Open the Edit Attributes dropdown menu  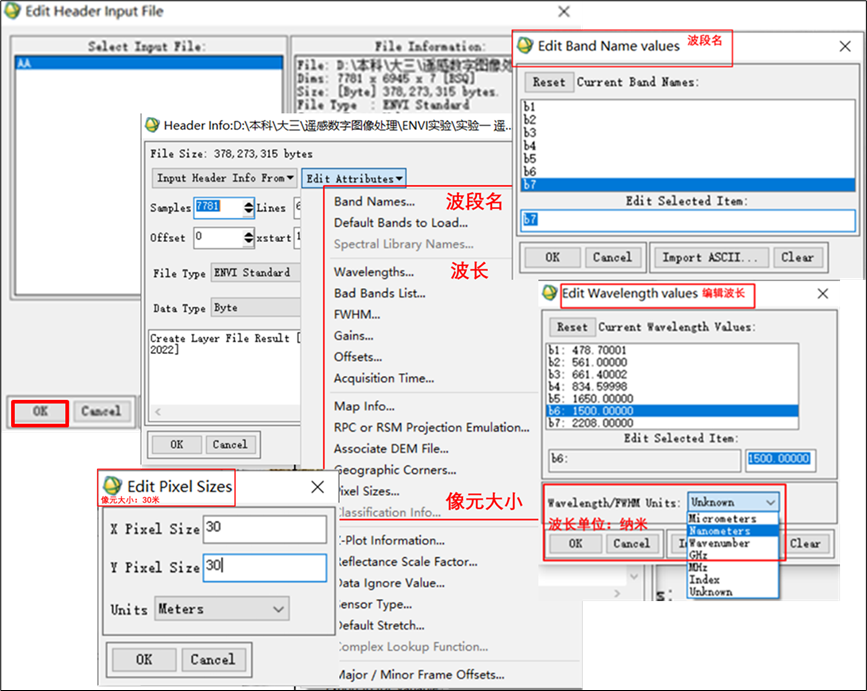pyautogui.click(x=354, y=179)
